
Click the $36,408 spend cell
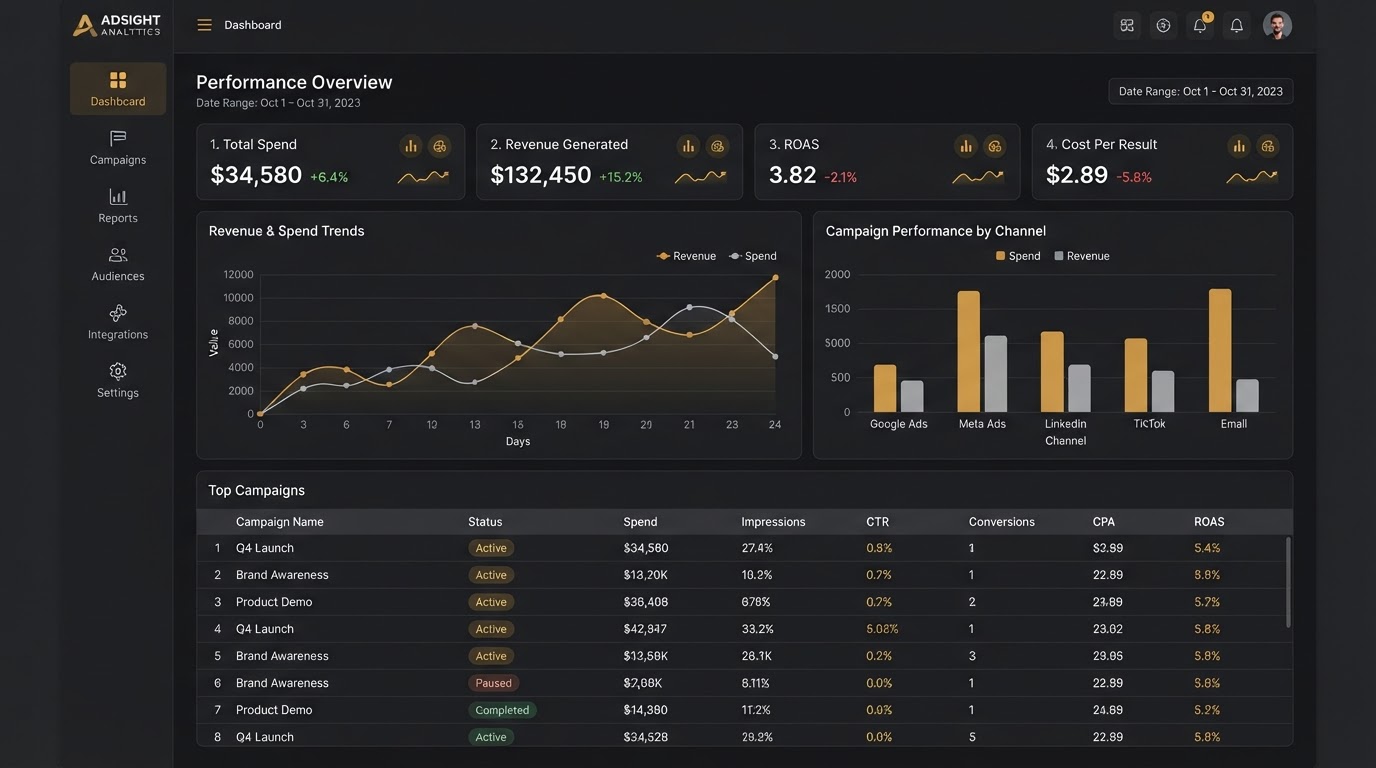[646, 602]
